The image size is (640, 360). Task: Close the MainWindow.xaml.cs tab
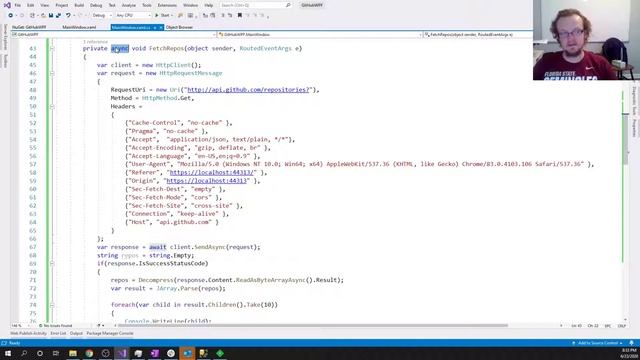(x=161, y=27)
